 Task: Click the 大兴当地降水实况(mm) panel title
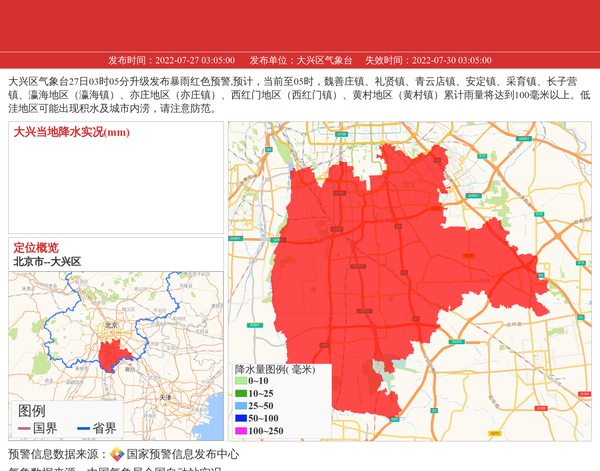(x=71, y=132)
